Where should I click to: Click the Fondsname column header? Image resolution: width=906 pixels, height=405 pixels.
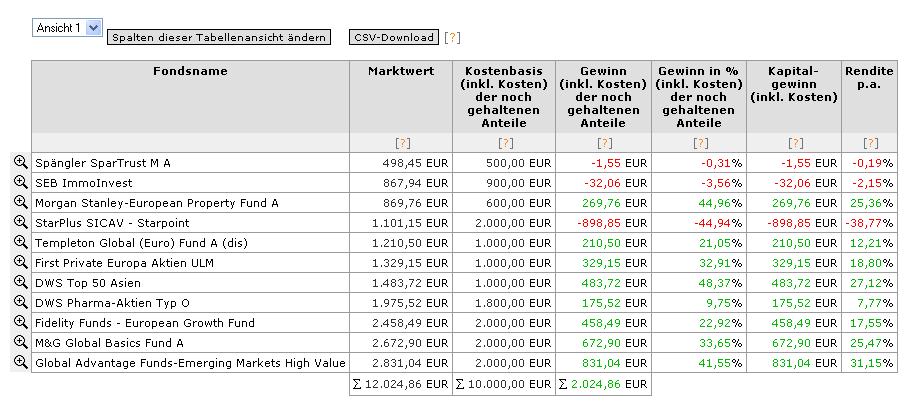(191, 71)
